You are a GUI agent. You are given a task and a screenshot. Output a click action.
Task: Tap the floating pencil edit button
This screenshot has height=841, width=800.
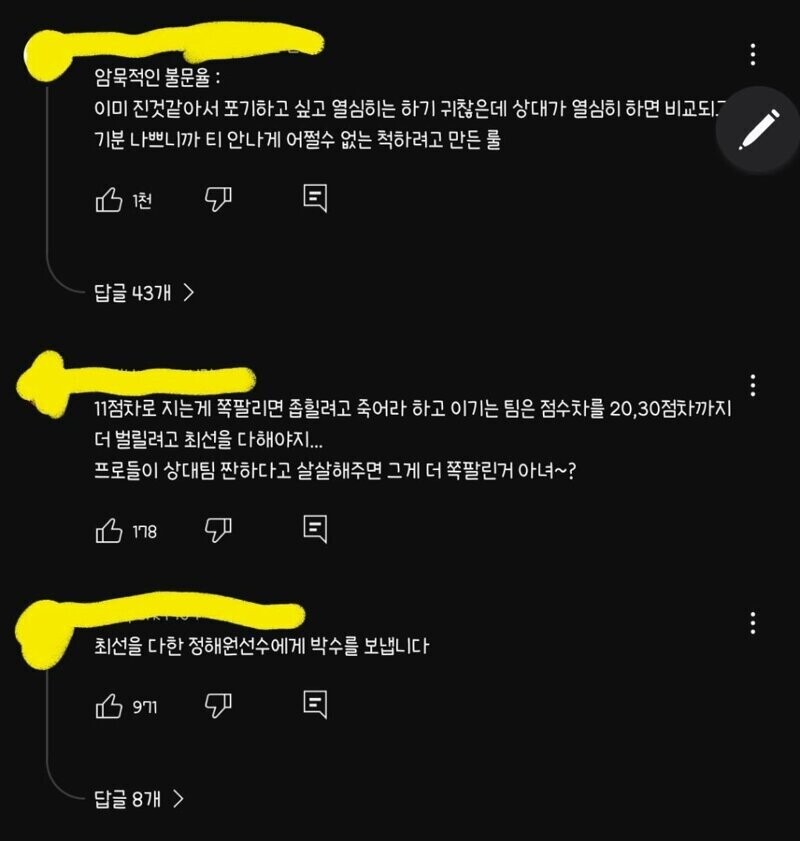758,130
